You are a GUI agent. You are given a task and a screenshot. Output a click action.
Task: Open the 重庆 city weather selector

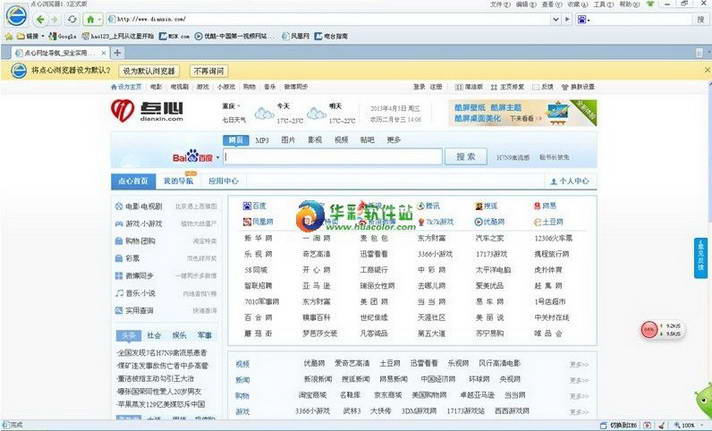[x=232, y=106]
